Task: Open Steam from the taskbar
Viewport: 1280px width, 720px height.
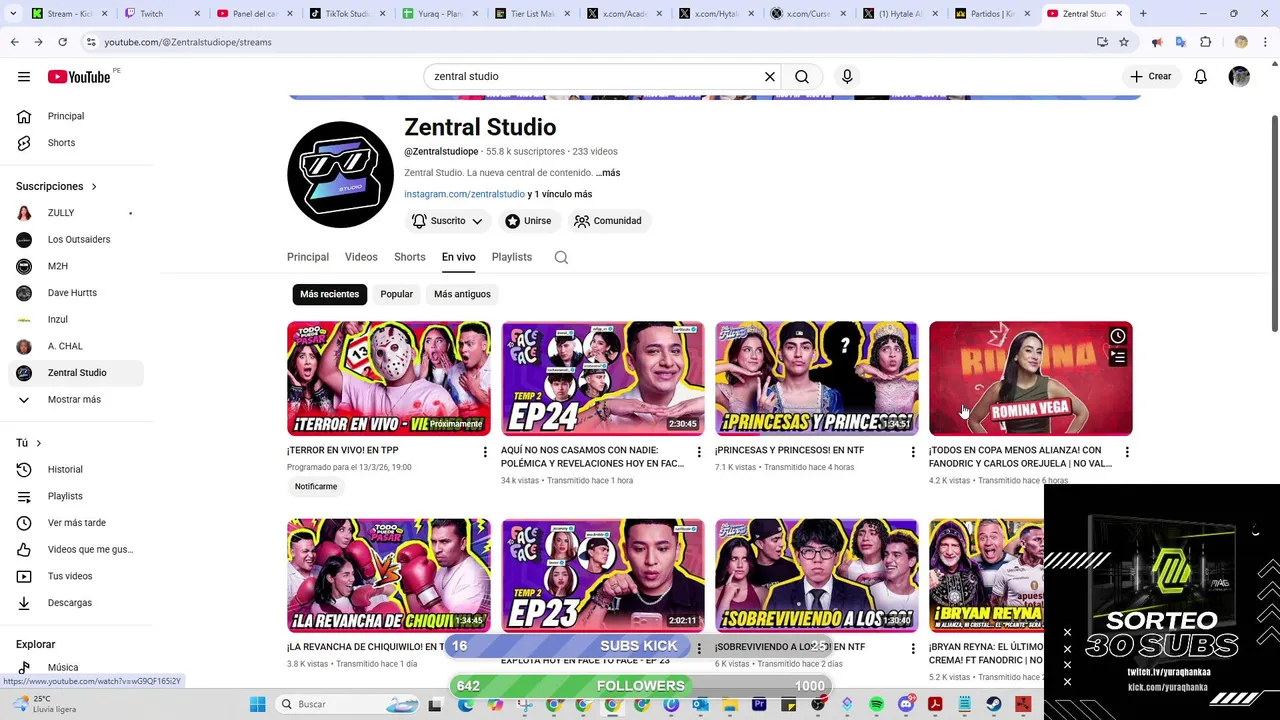Action: point(994,704)
